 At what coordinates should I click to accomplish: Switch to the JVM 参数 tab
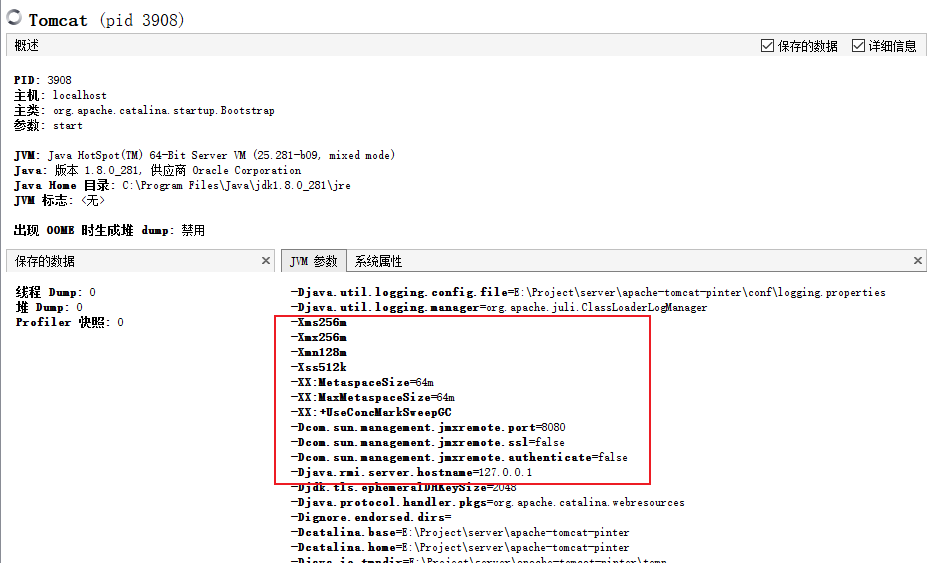click(x=314, y=261)
